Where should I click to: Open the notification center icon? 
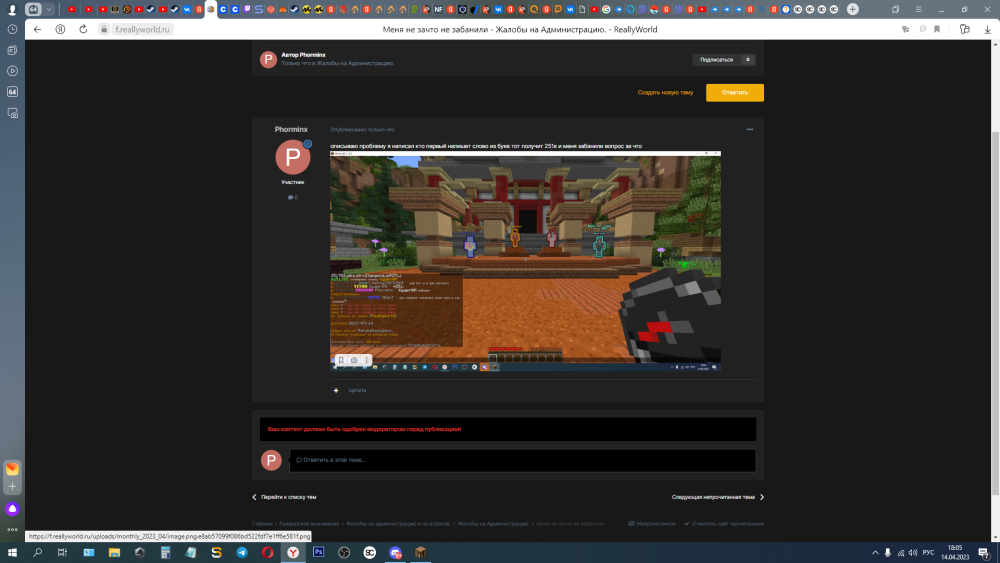point(983,553)
